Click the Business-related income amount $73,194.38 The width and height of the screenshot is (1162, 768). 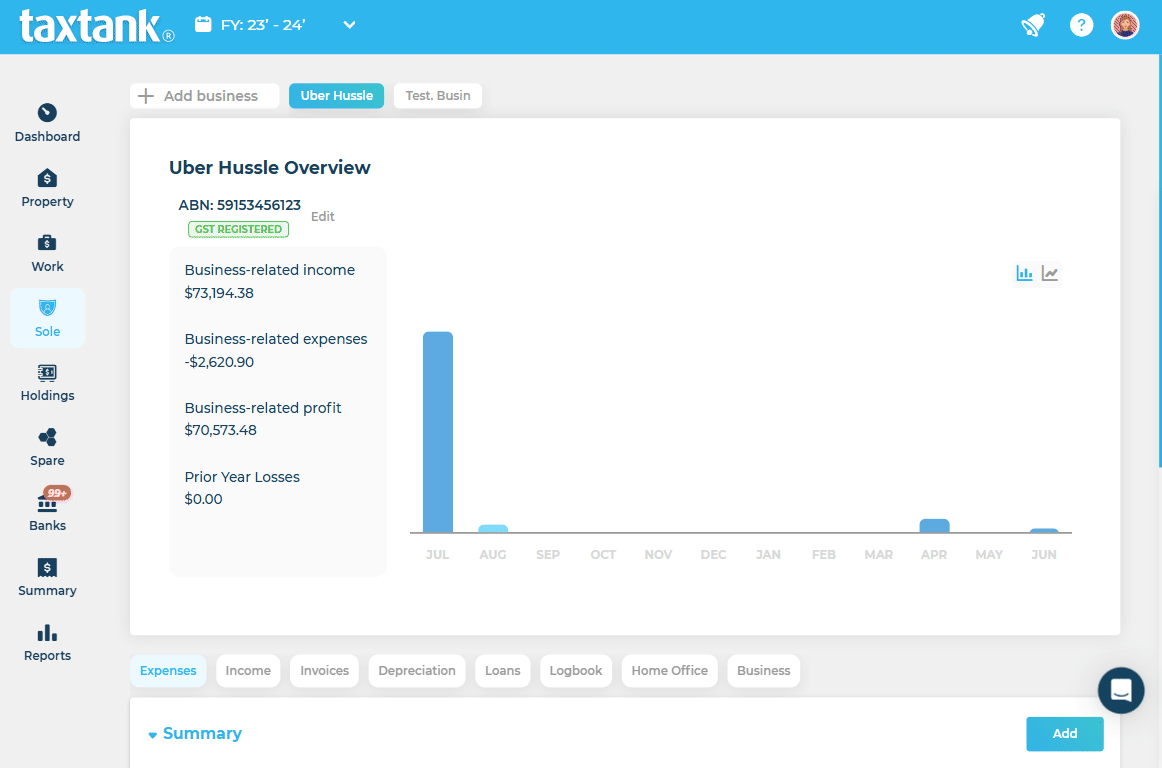pyautogui.click(x=219, y=293)
